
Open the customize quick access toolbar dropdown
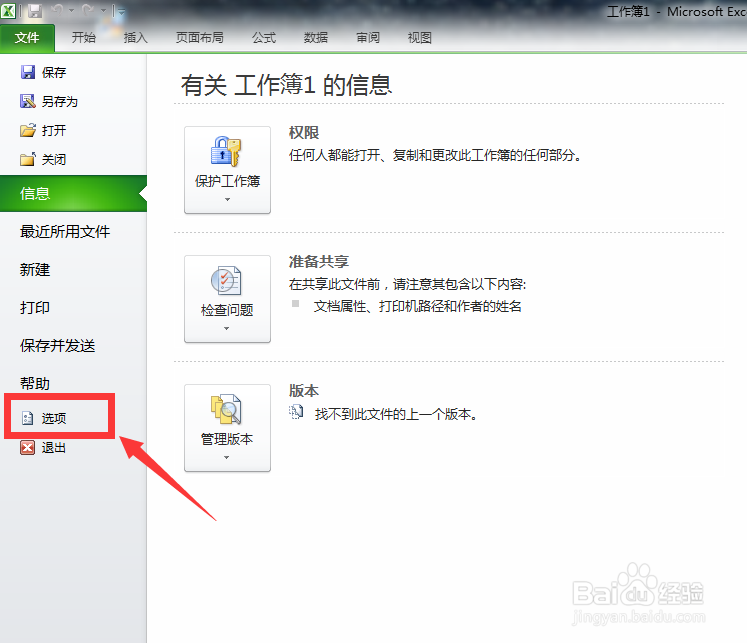pyautogui.click(x=119, y=10)
